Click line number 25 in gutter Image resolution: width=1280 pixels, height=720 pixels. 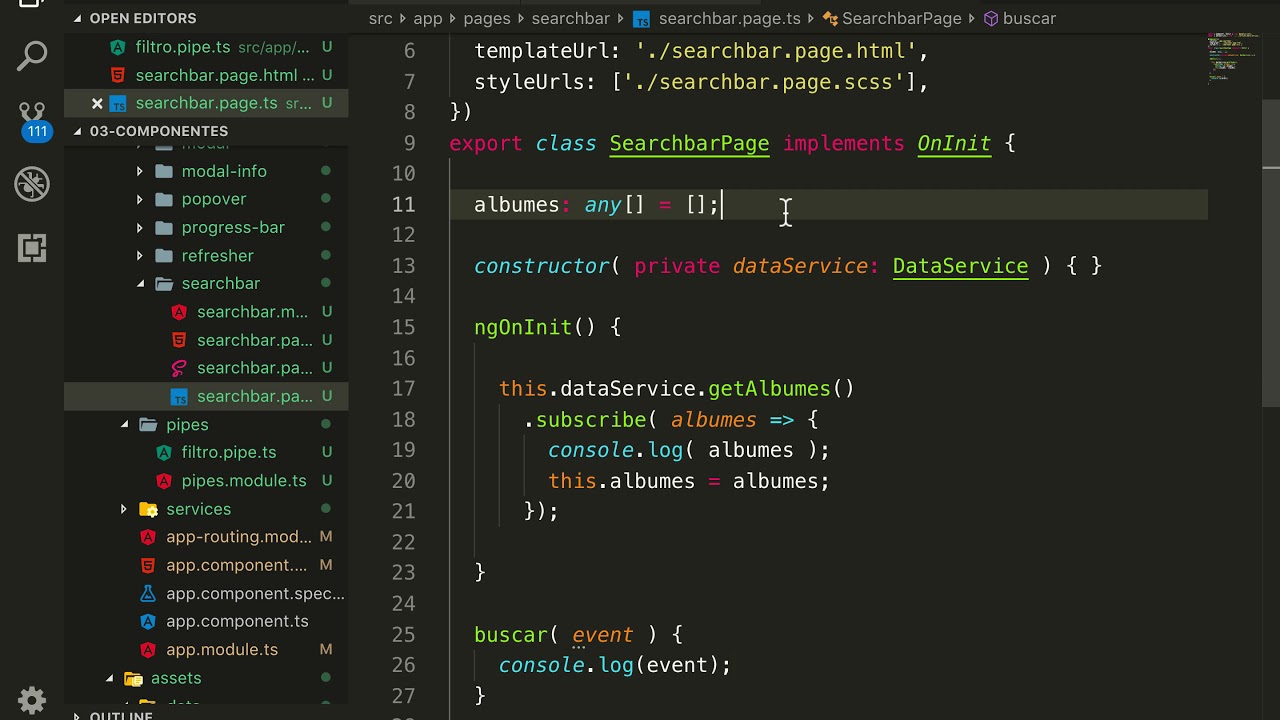tap(403, 634)
